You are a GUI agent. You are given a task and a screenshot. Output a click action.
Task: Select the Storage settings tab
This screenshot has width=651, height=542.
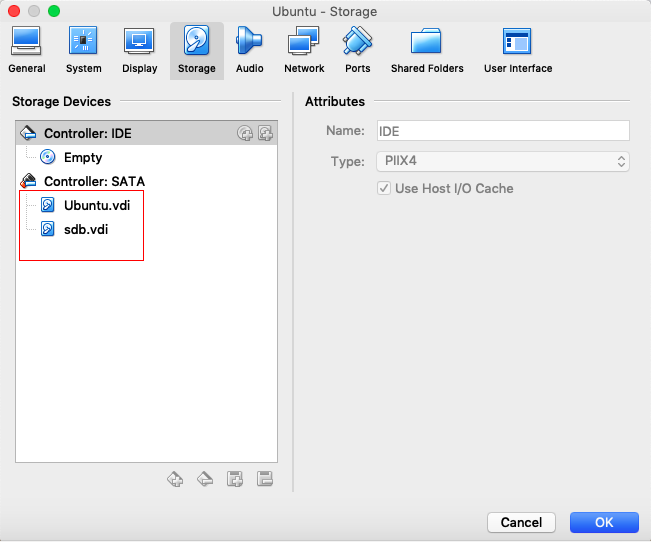(197, 51)
